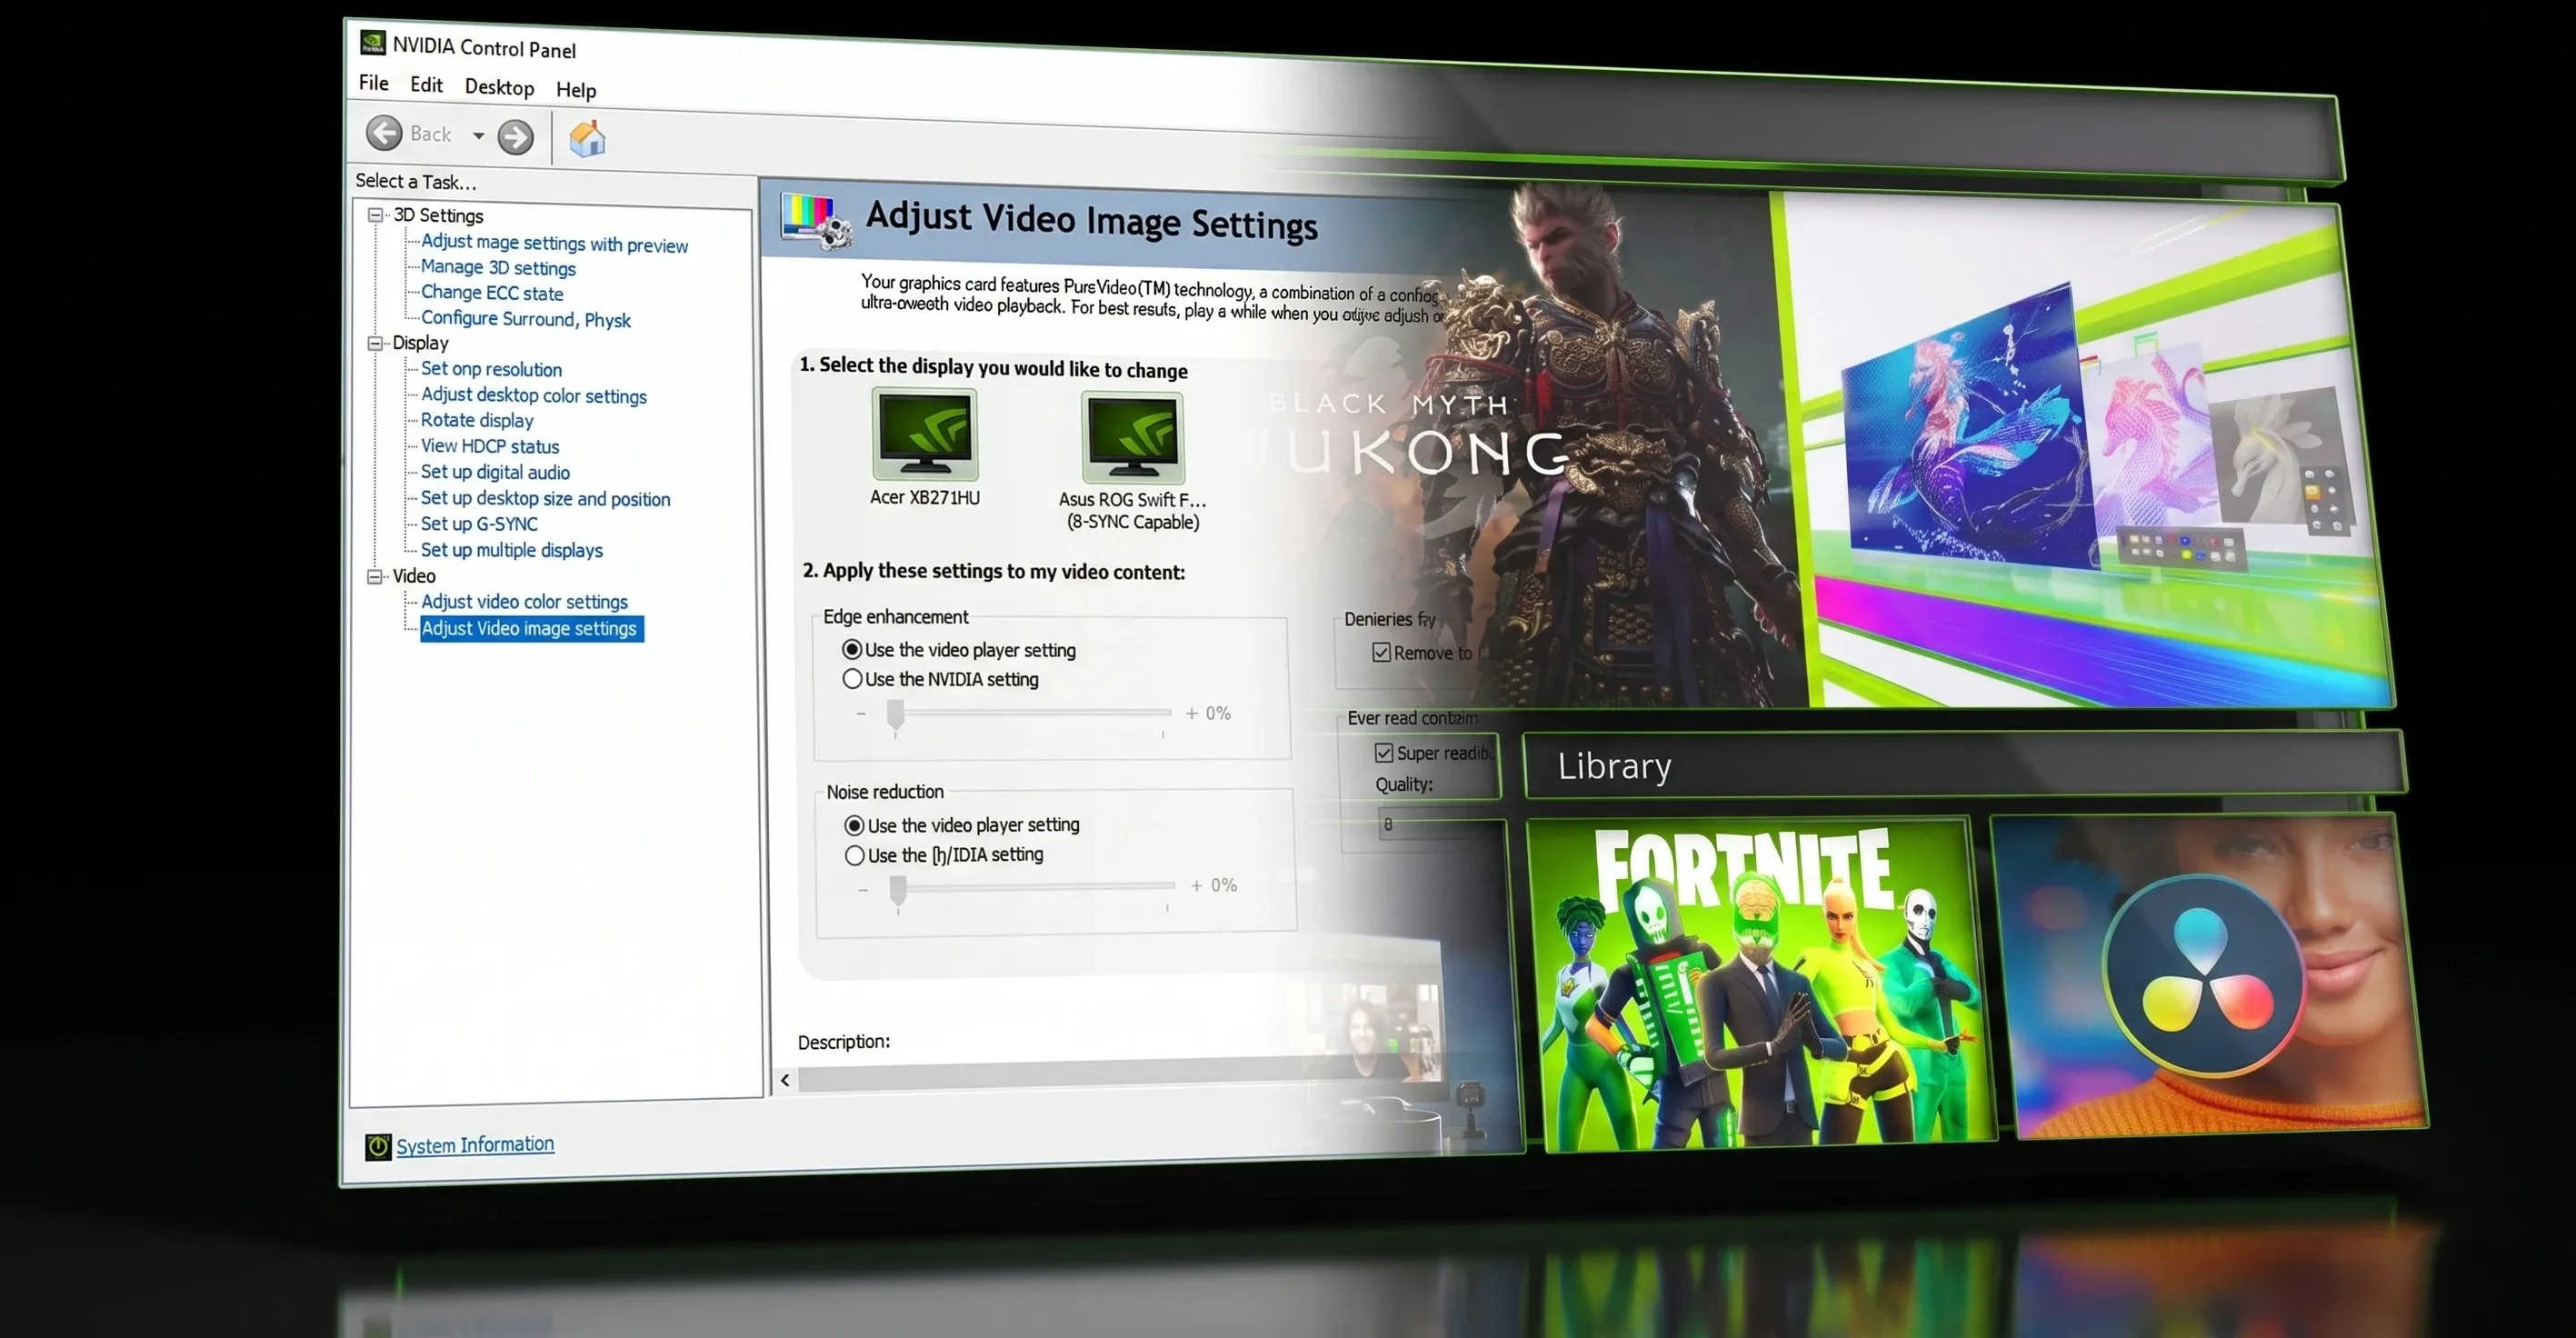Open the resolution settings item
The height and width of the screenshot is (1338, 2576).
tap(490, 369)
